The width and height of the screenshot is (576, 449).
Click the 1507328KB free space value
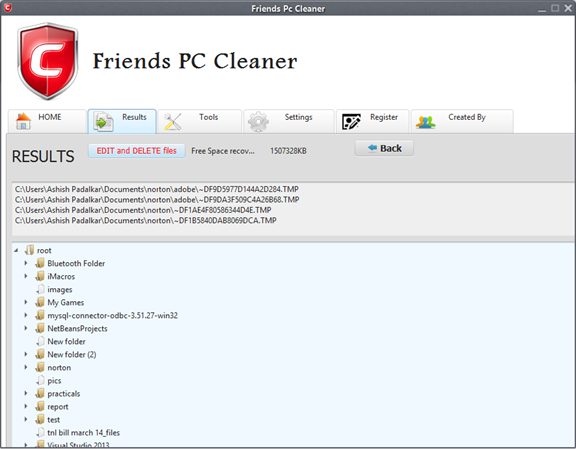click(x=288, y=151)
